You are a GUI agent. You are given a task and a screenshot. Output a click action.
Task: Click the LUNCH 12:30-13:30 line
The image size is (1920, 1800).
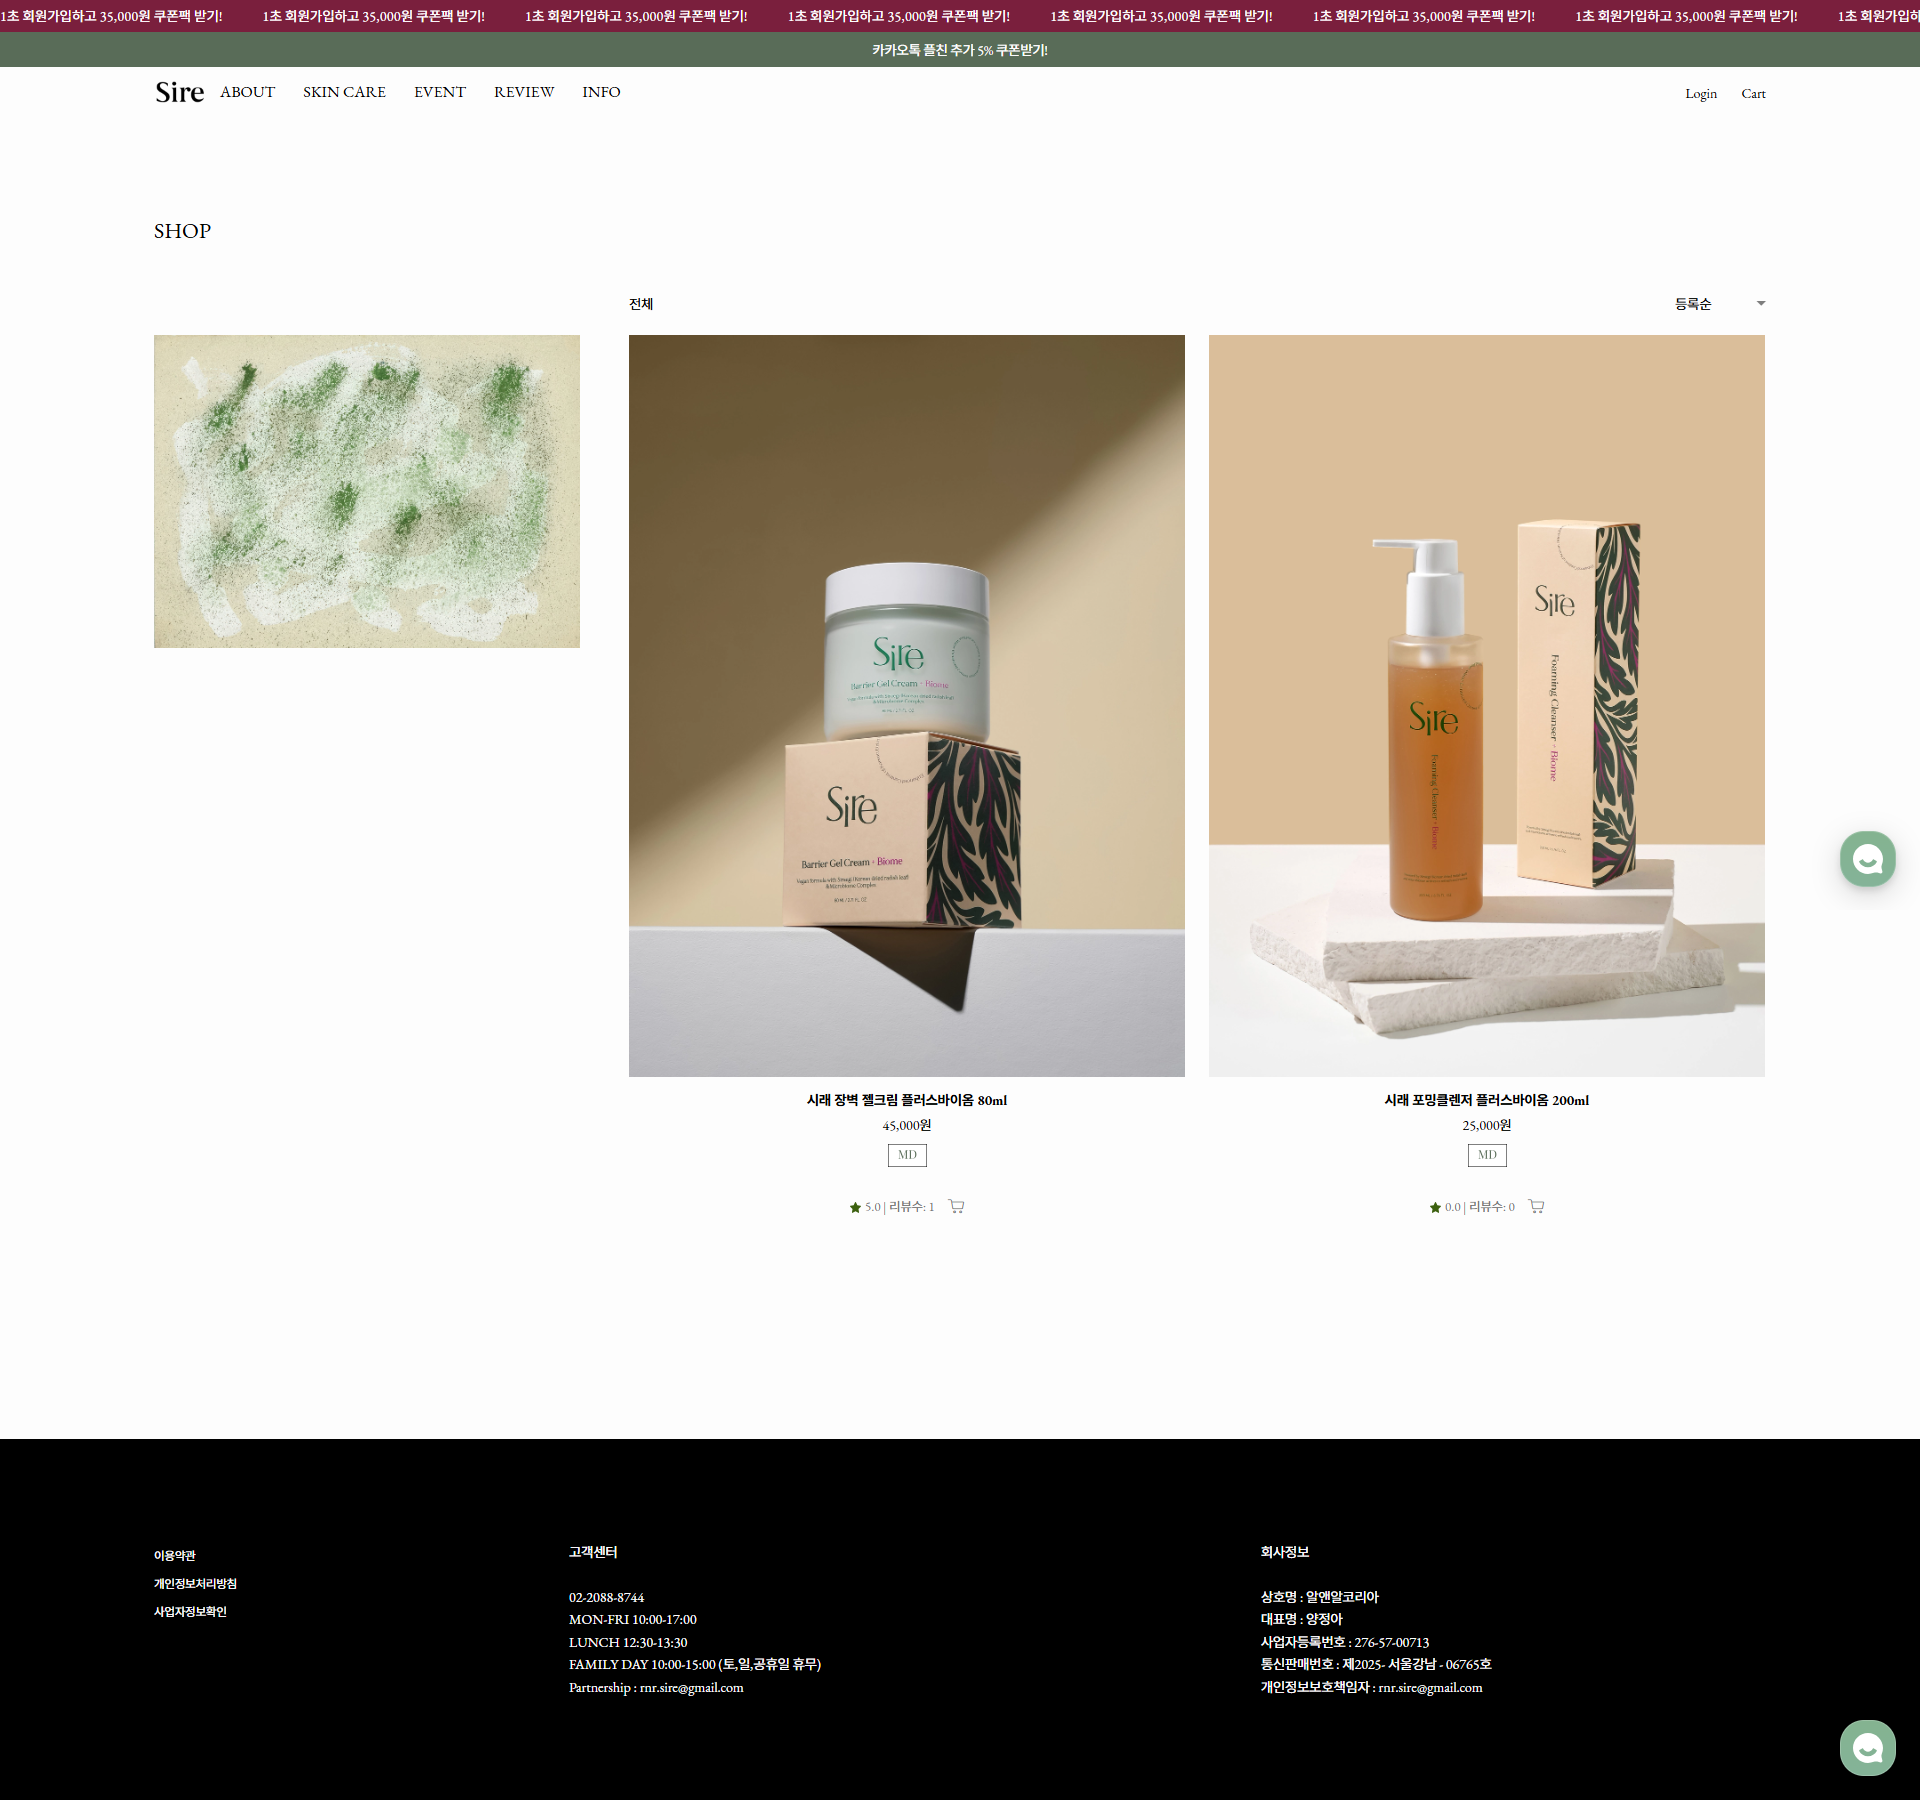click(628, 1643)
